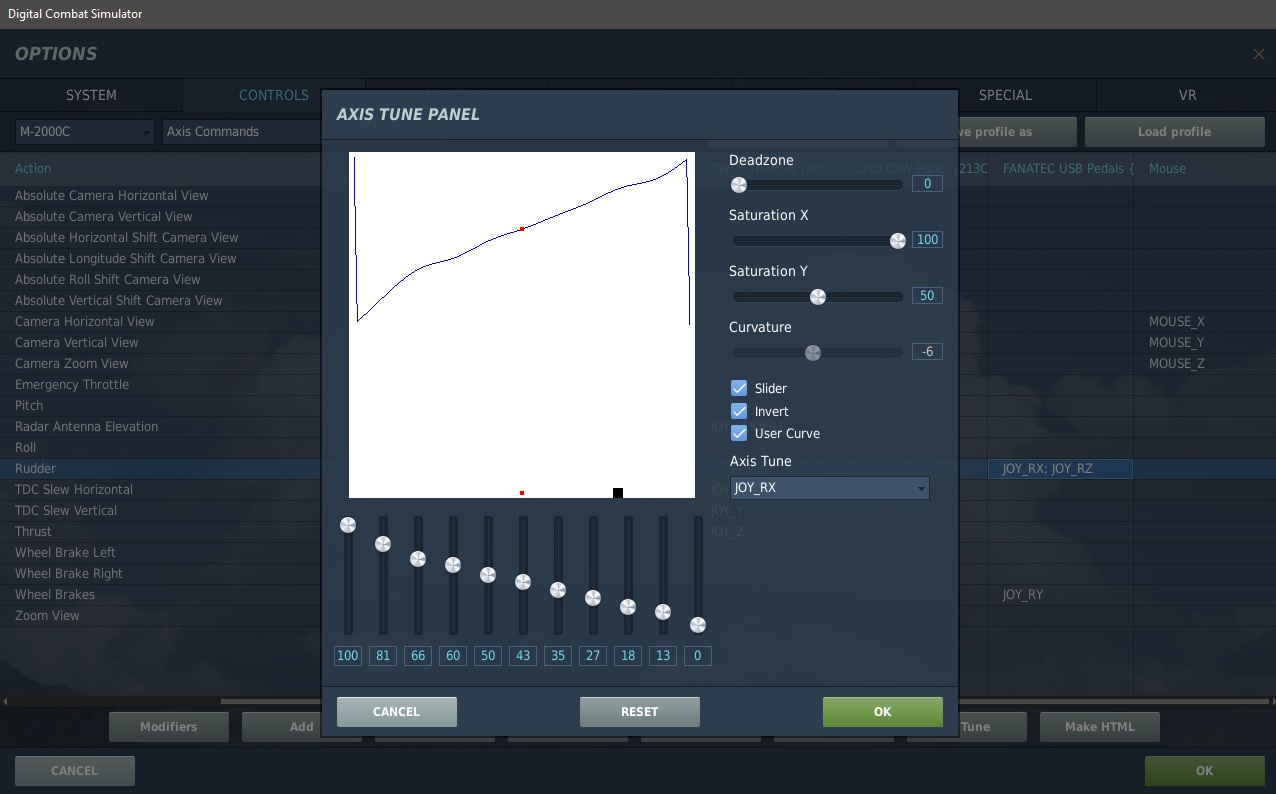This screenshot has height=794, width=1276.
Task: Click the curve slider with value 13
Action: click(x=663, y=612)
